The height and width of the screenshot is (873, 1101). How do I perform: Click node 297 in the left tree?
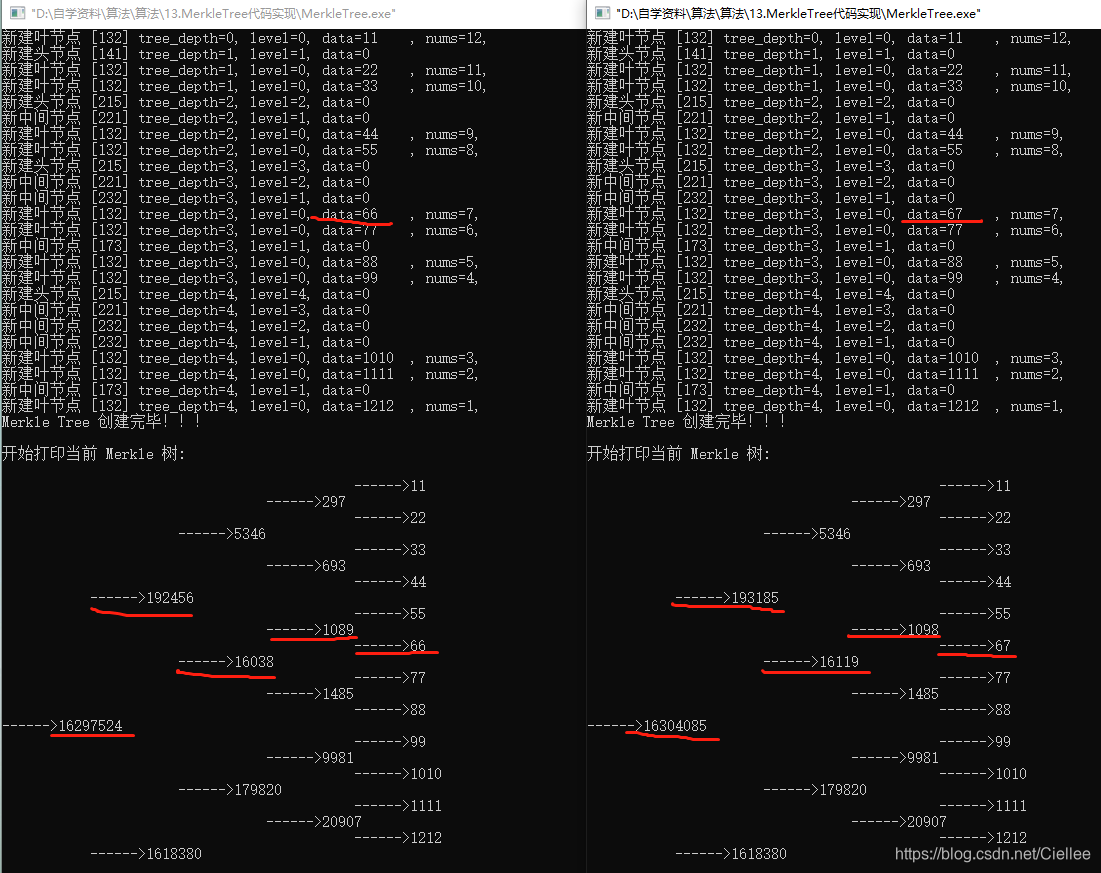coord(334,501)
